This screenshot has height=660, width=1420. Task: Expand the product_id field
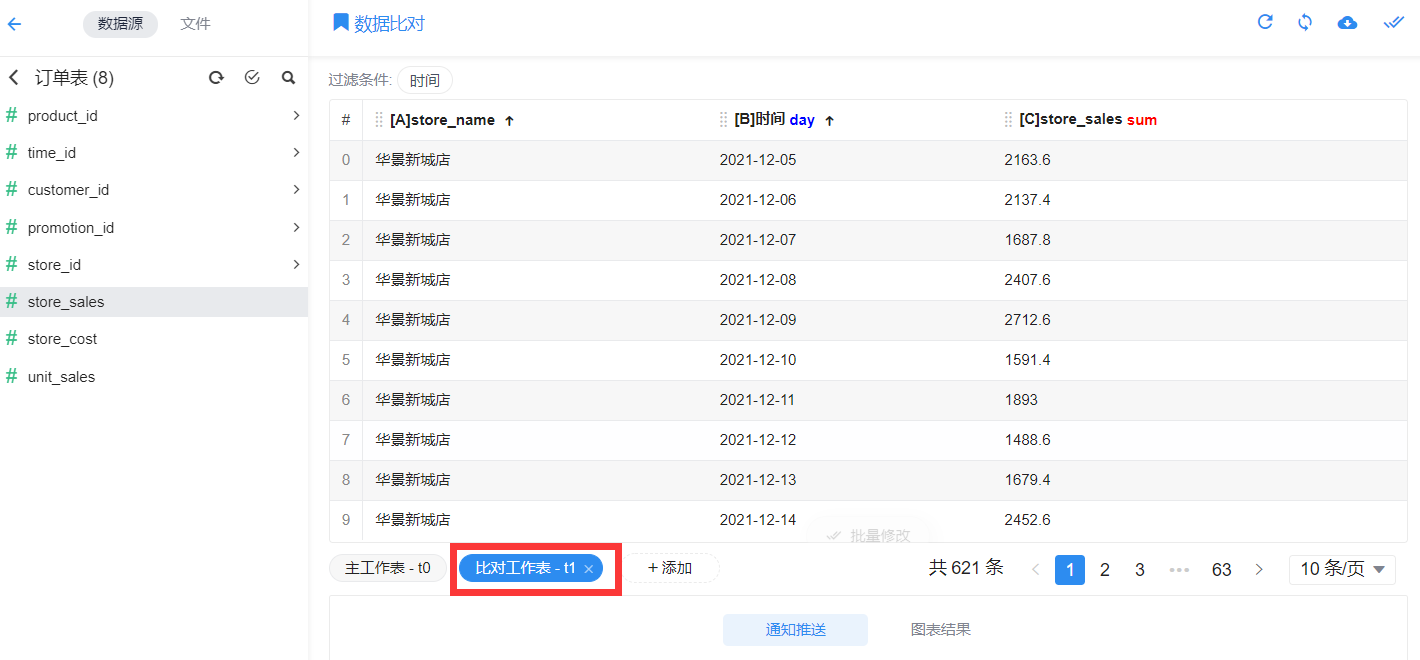pos(296,115)
